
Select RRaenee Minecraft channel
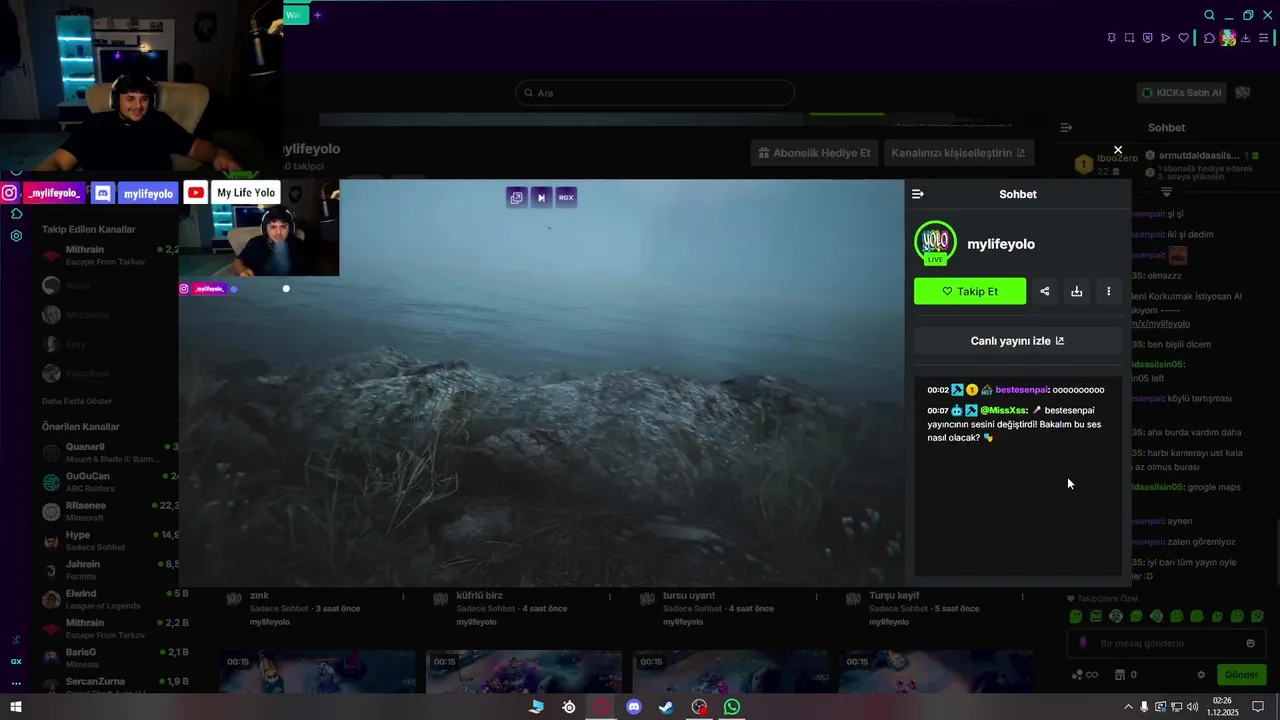pyautogui.click(x=110, y=511)
